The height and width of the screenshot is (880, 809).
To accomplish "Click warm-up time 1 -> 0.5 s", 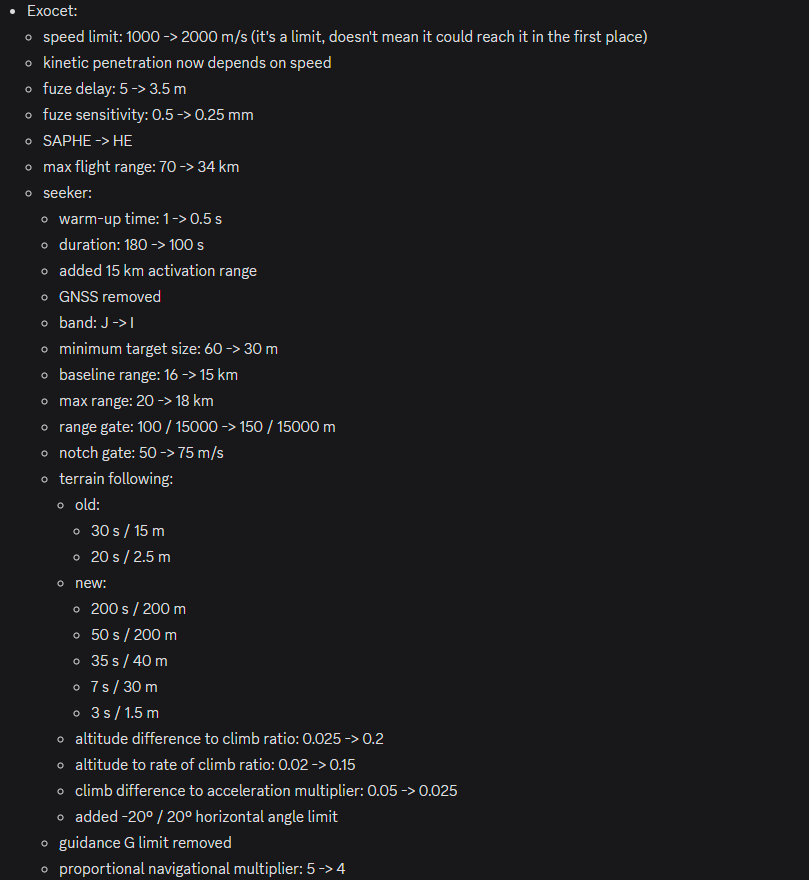I will coord(140,219).
